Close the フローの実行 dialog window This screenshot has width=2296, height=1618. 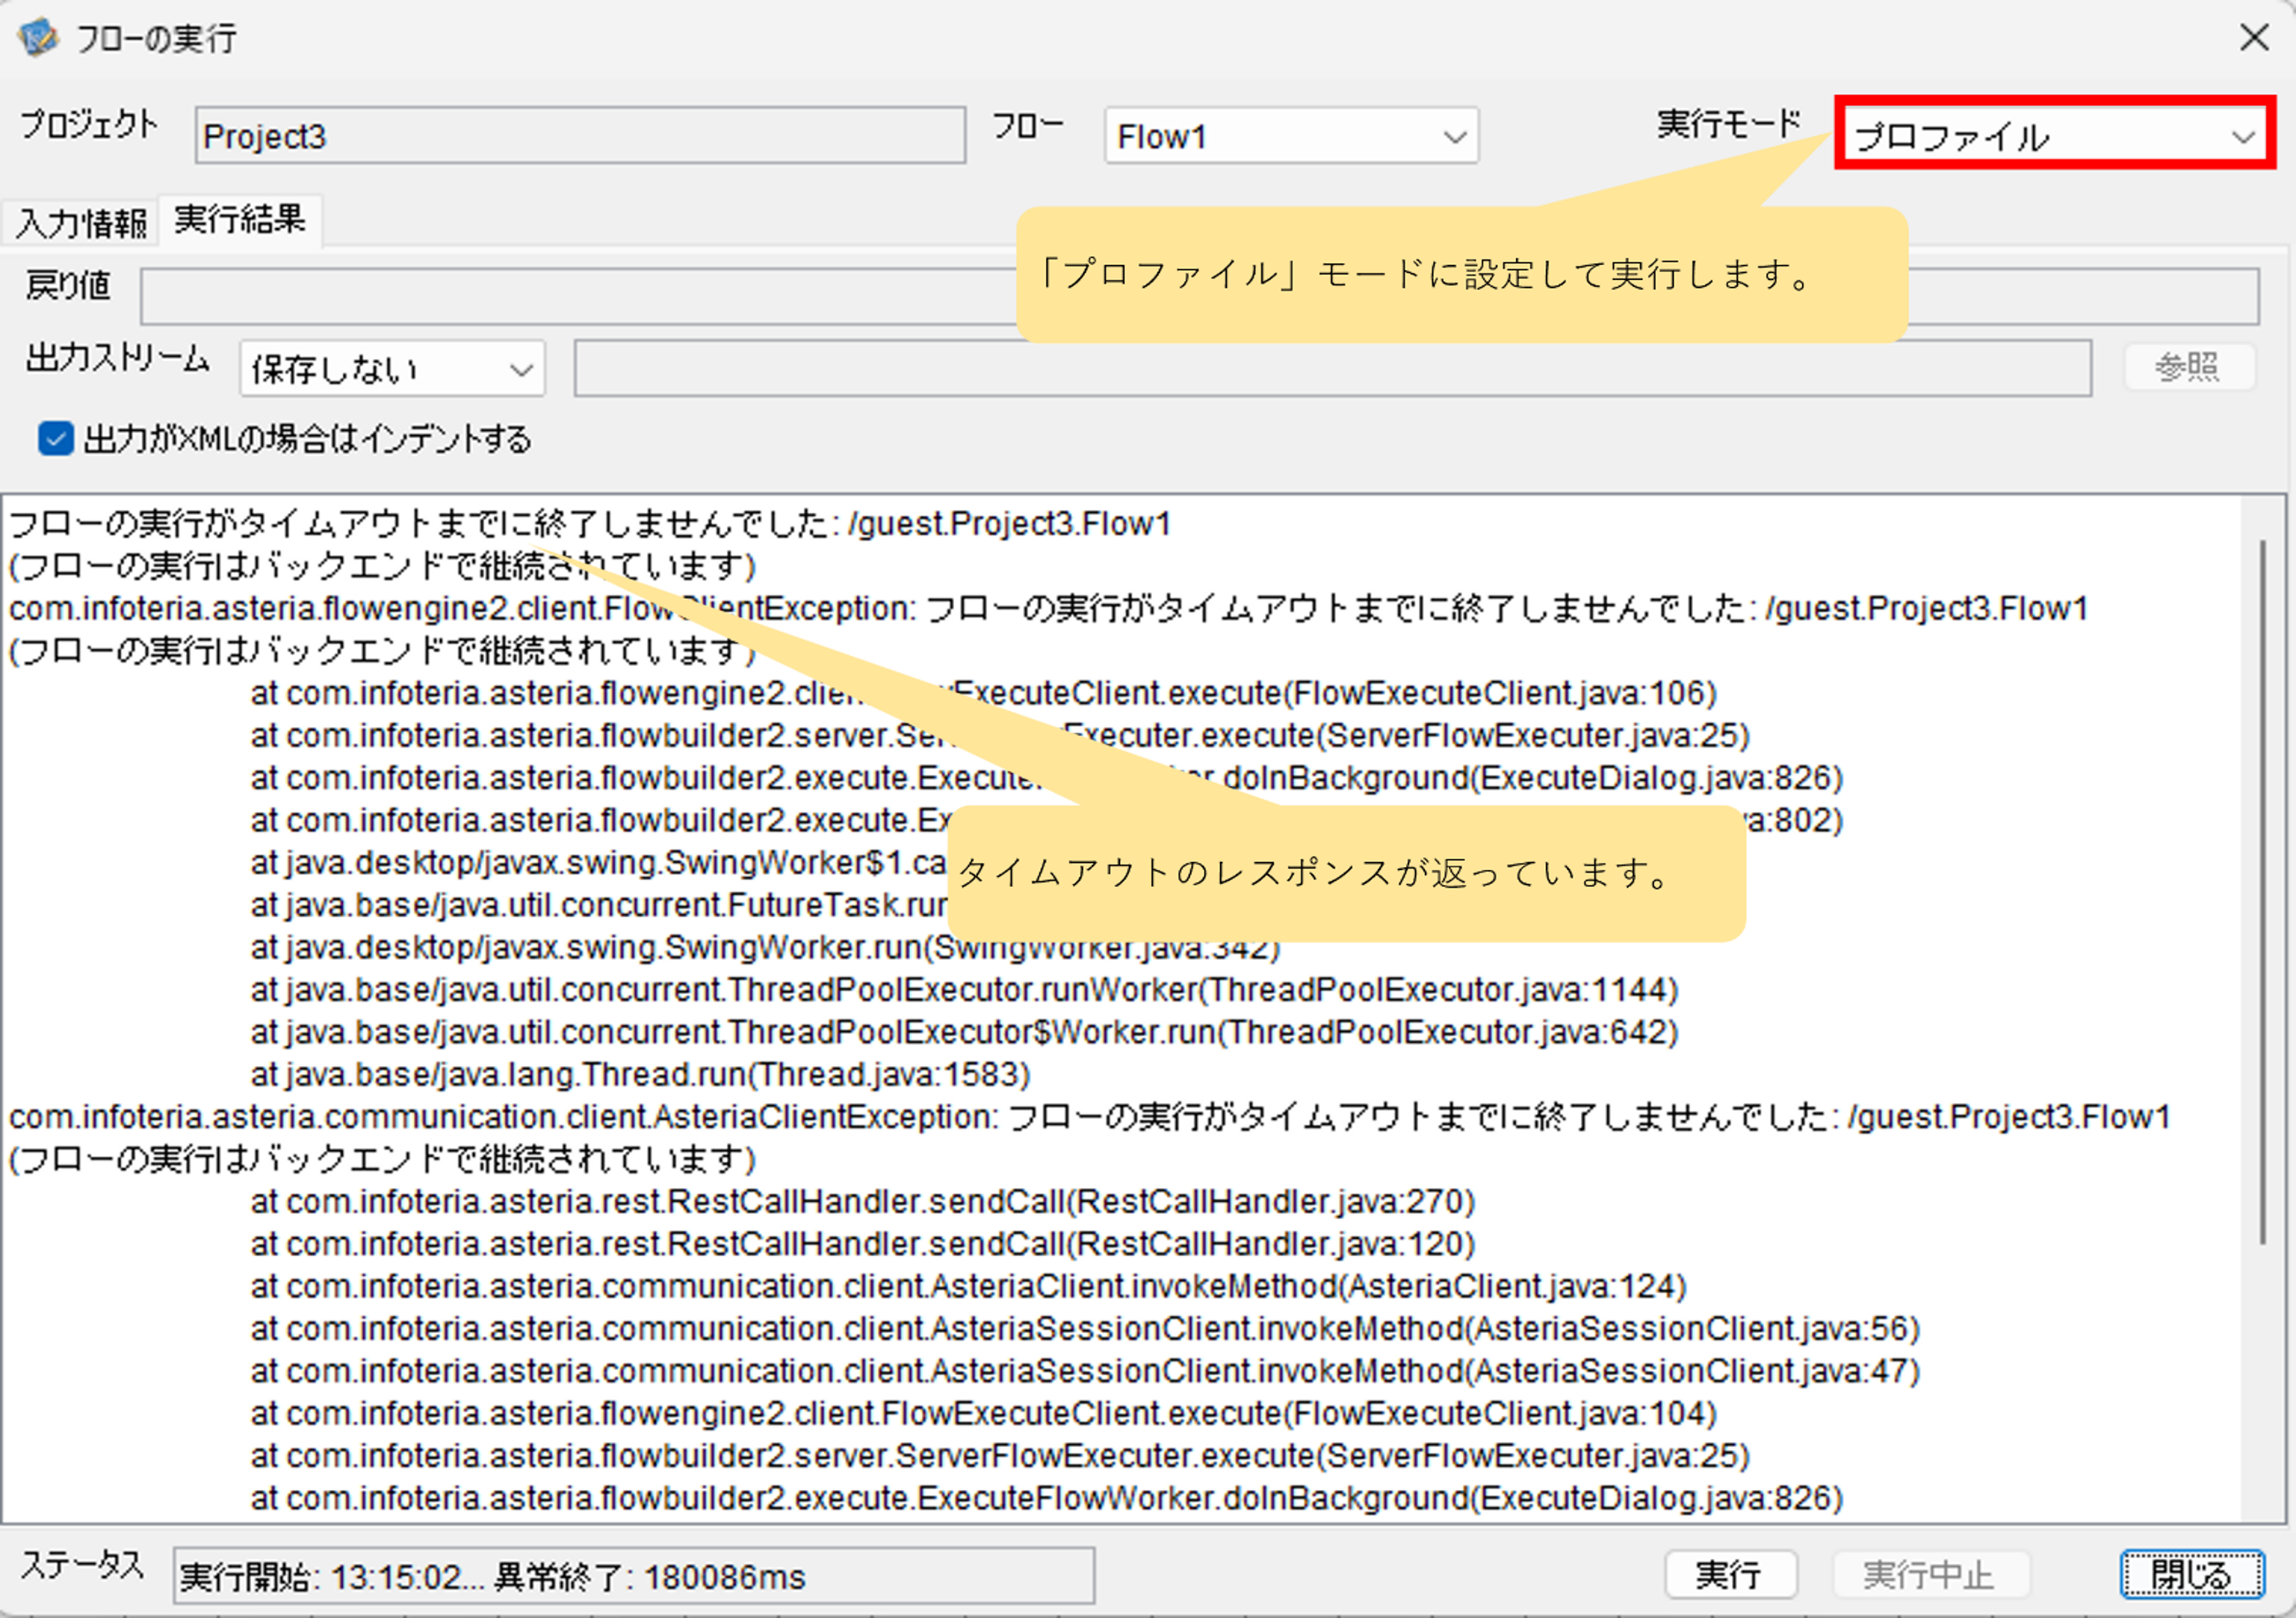point(2253,38)
